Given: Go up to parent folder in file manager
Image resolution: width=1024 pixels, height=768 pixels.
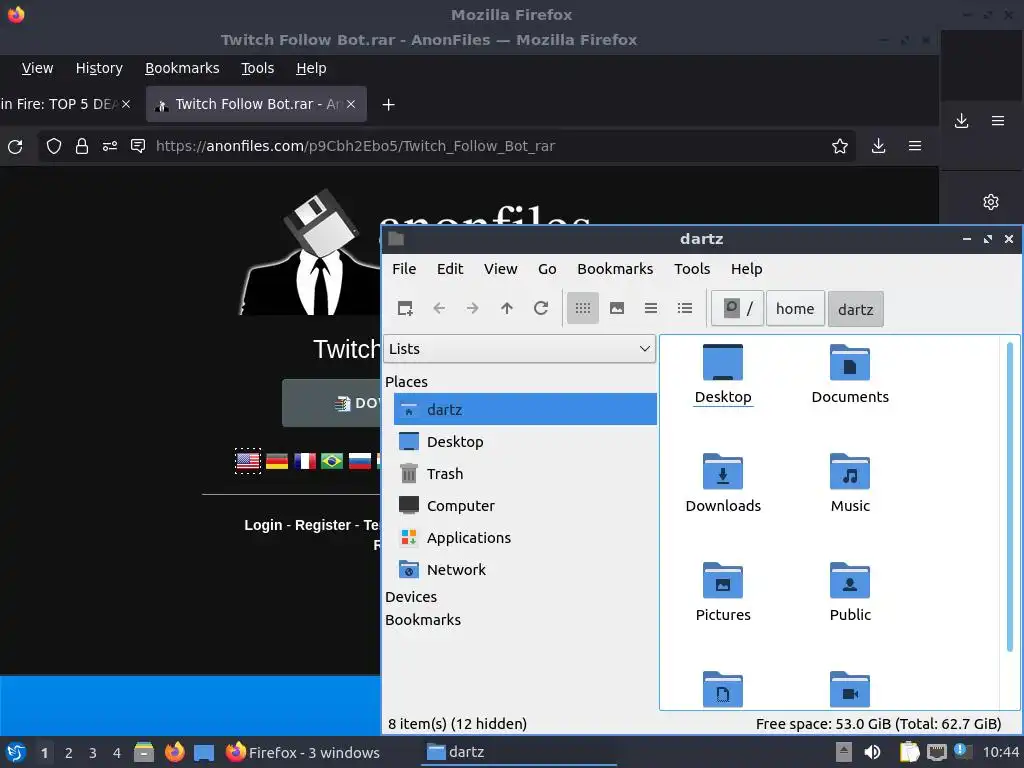Looking at the screenshot, I should coord(507,308).
